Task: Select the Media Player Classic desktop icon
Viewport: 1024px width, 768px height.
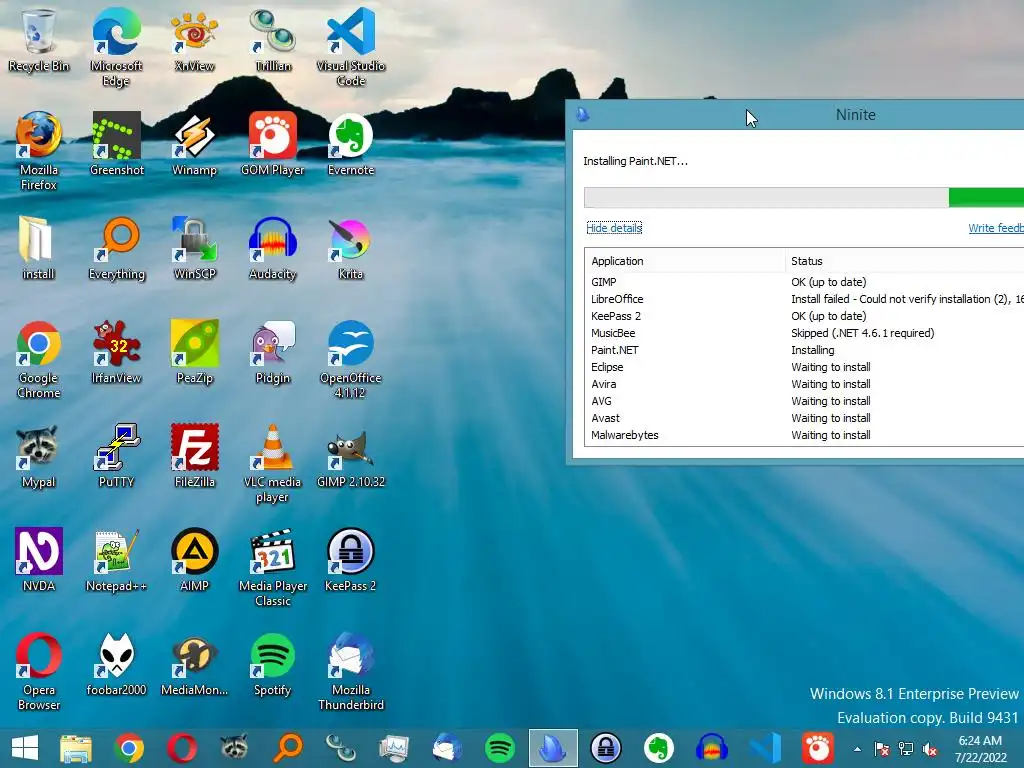Action: [272, 567]
